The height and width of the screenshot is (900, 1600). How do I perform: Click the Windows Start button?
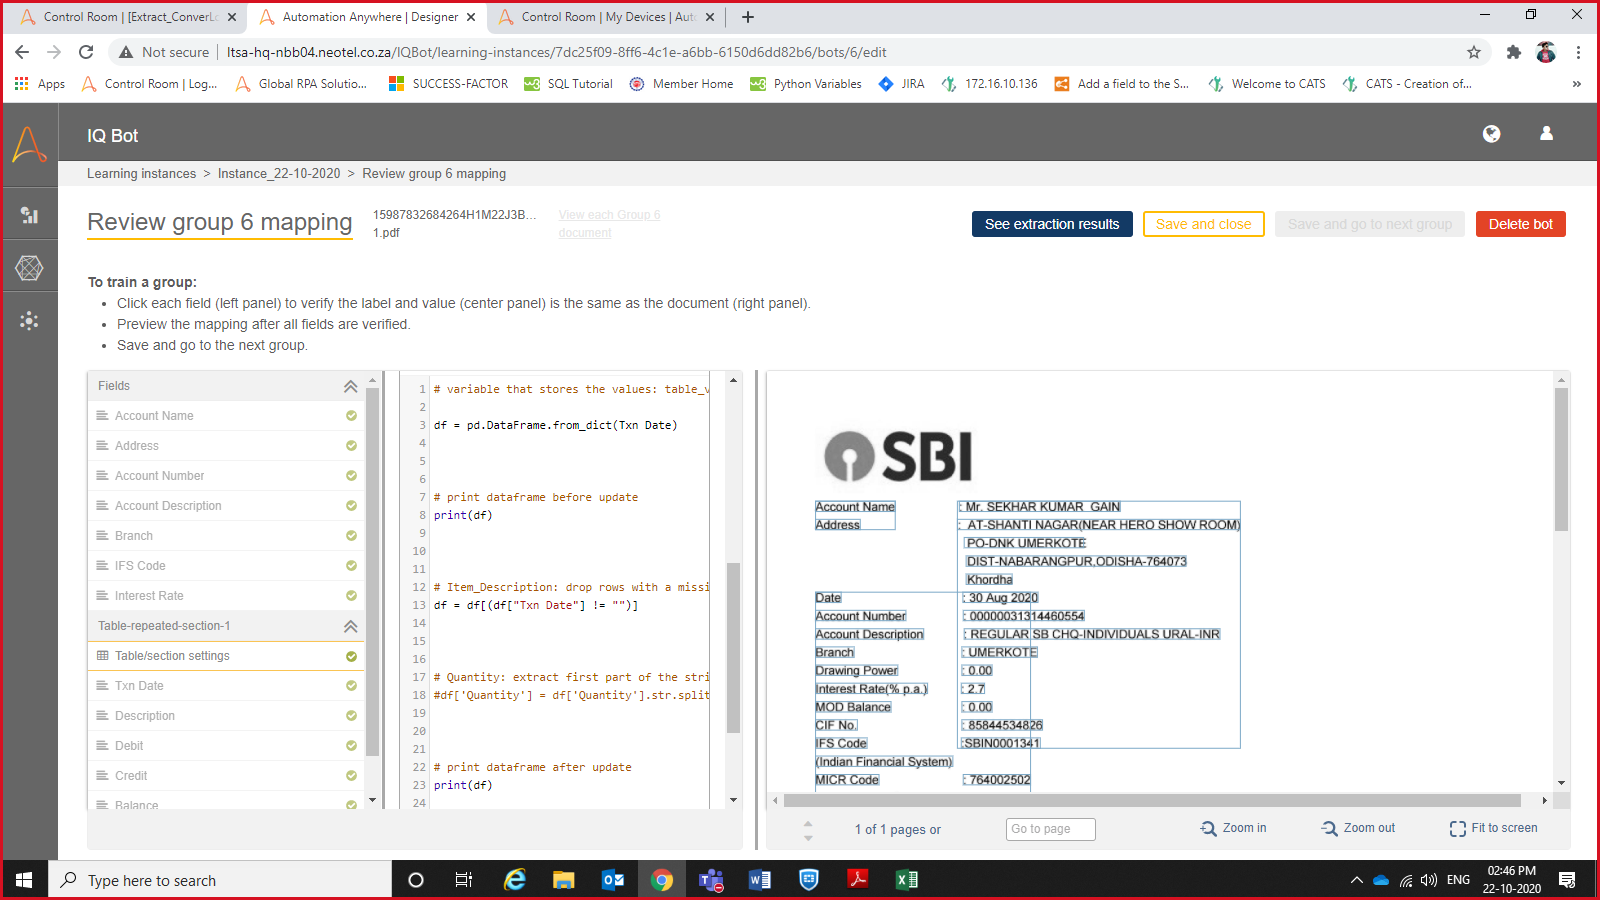[24, 880]
